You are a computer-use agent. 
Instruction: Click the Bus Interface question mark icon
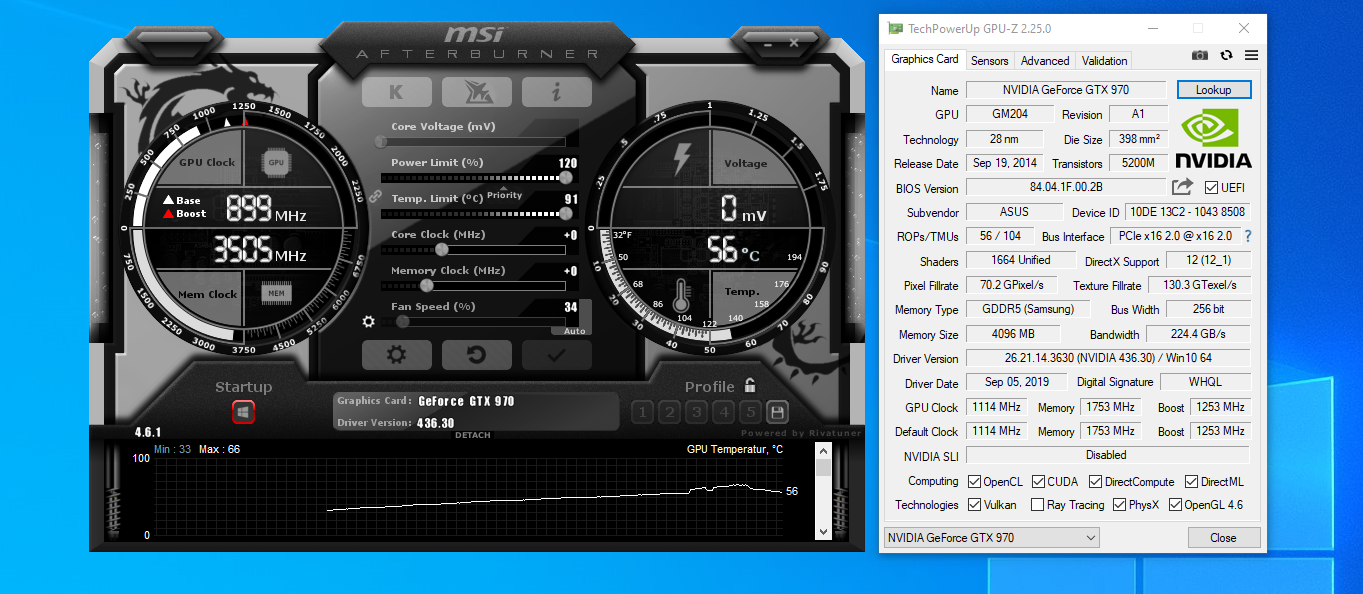click(1248, 236)
